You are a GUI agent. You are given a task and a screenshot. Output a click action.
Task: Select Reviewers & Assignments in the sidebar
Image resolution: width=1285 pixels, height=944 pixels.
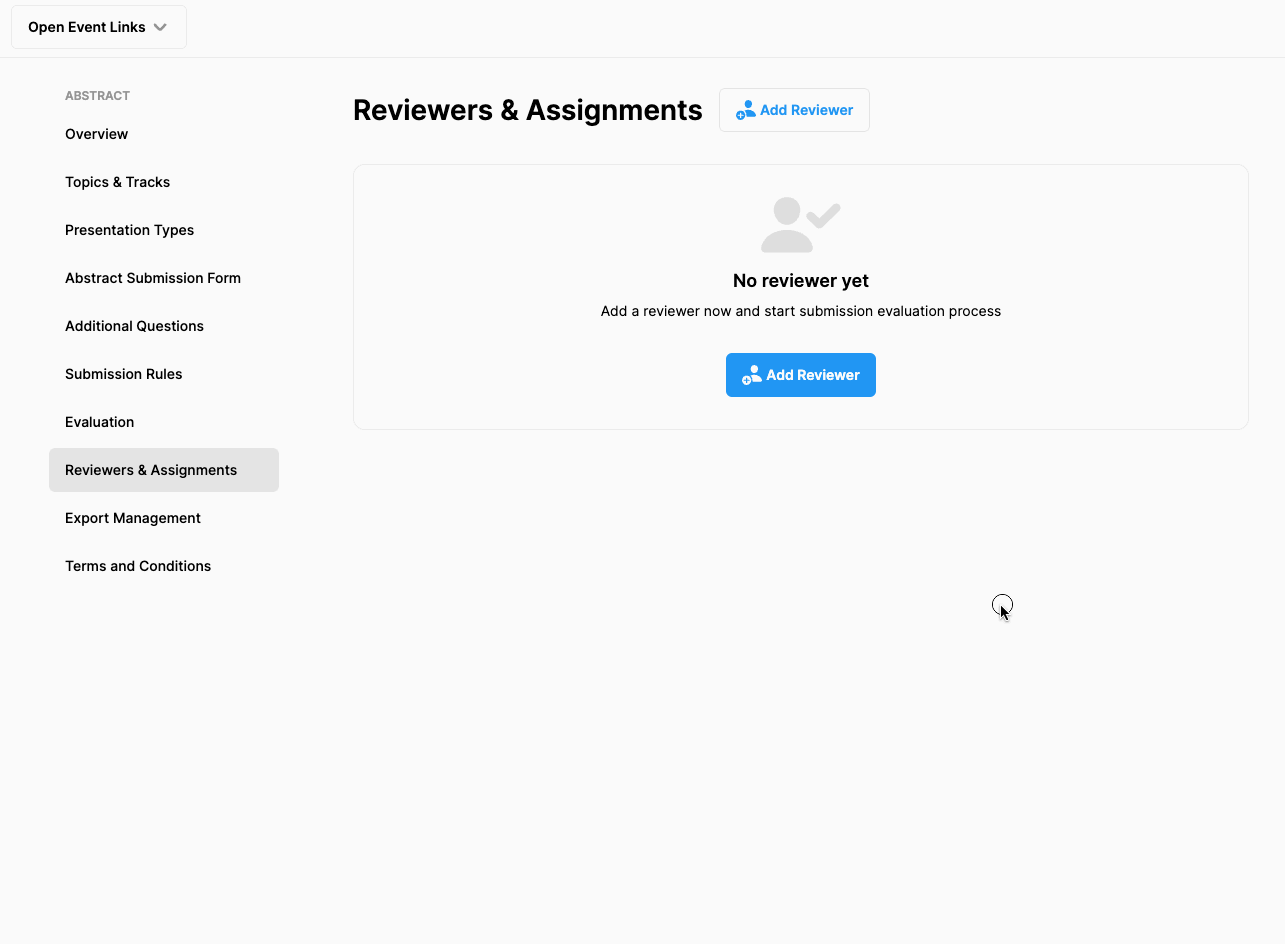coord(151,470)
